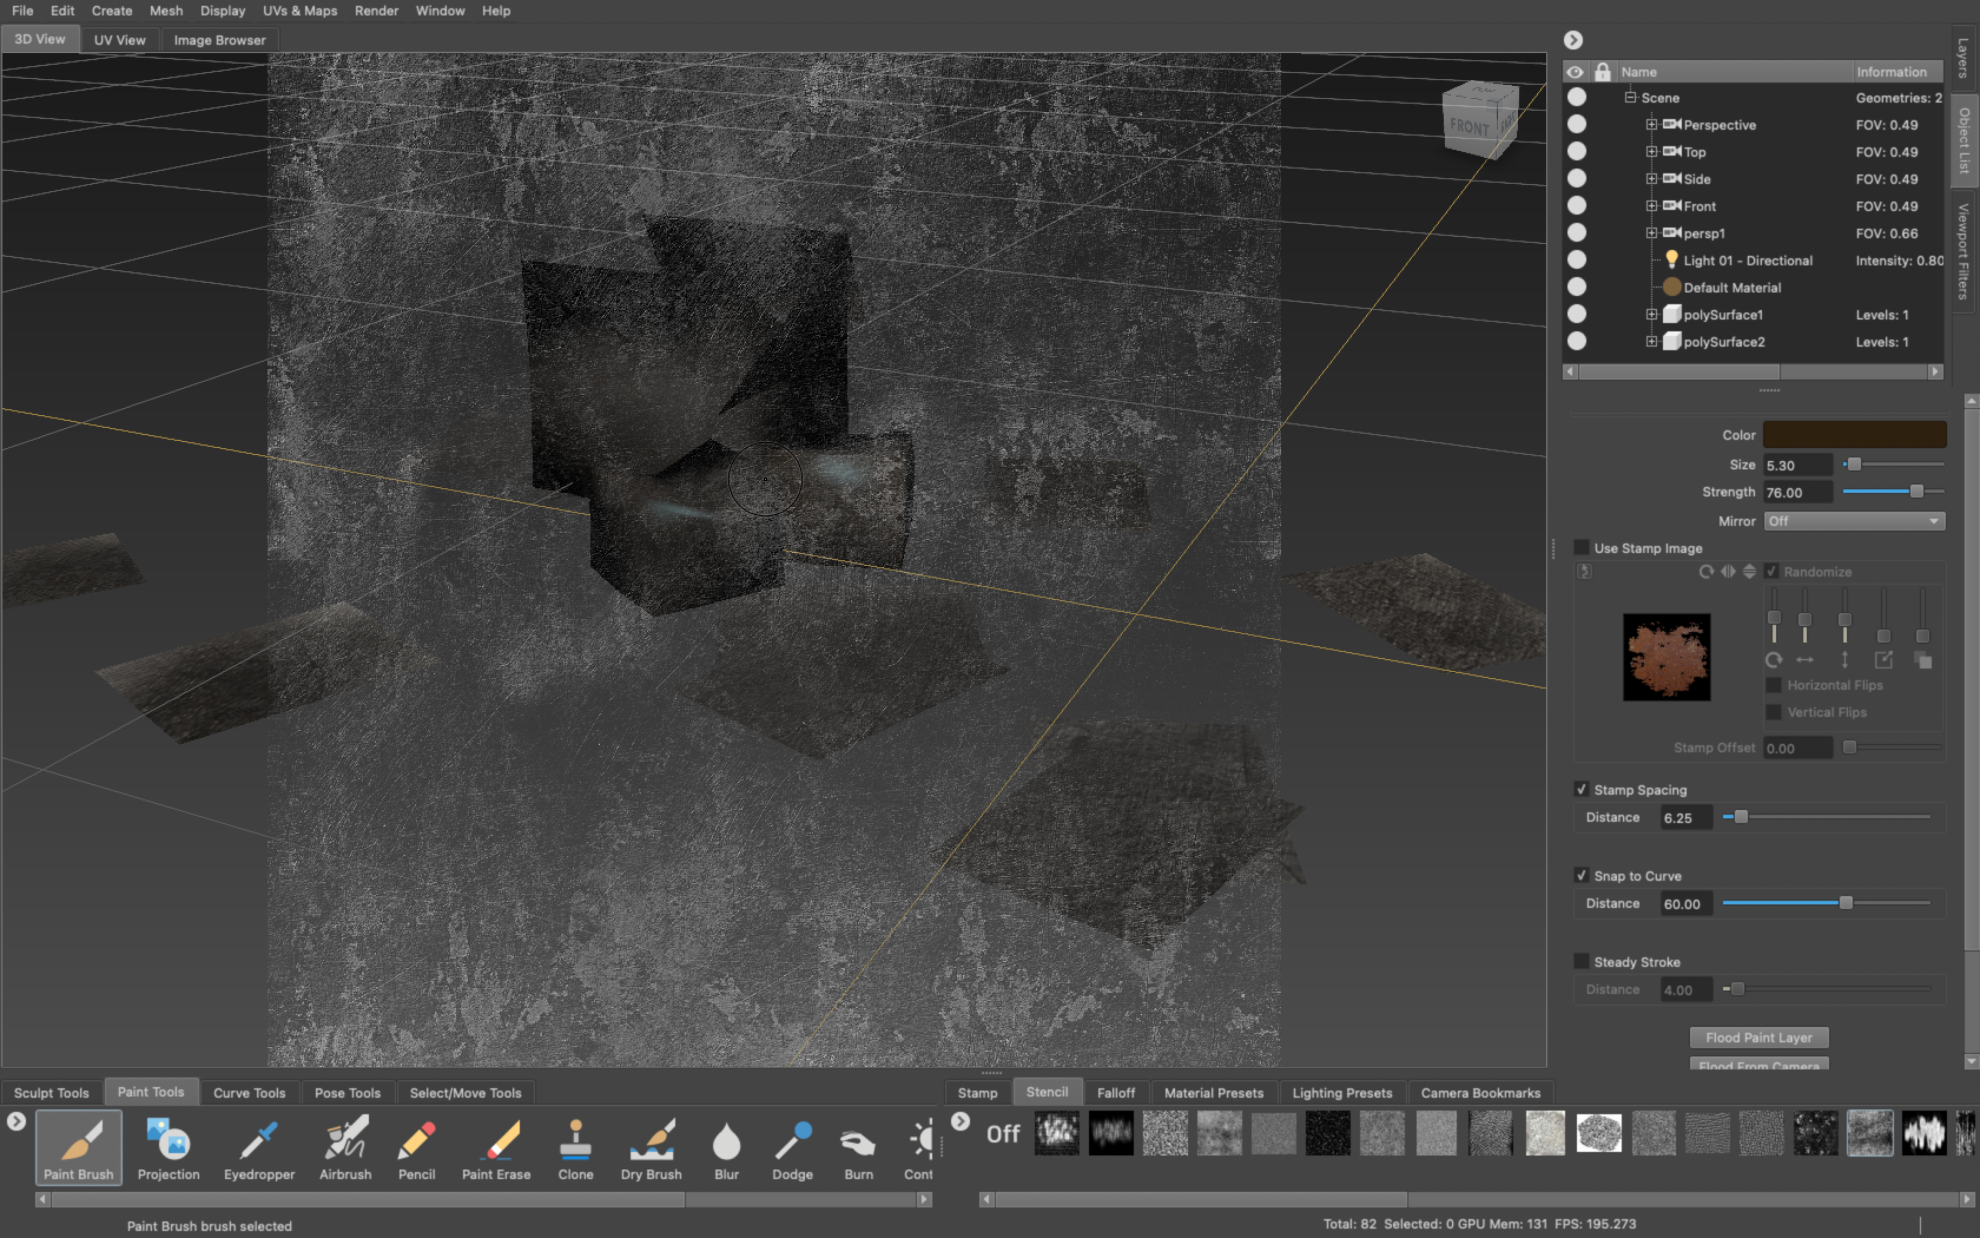Pick the Eyedropper tool
Viewport: 1980px width, 1238px height.
(x=259, y=1147)
